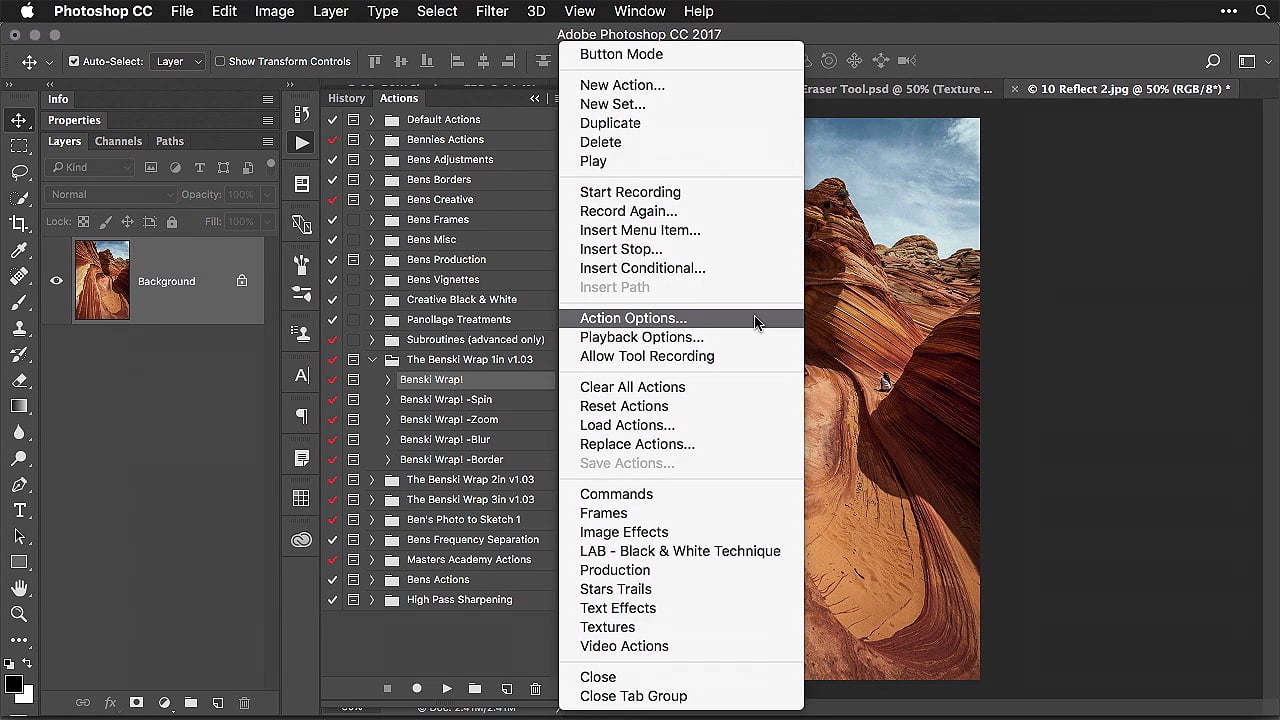
Task: Open Creative Cloud Libraries panel icon
Action: tap(301, 540)
